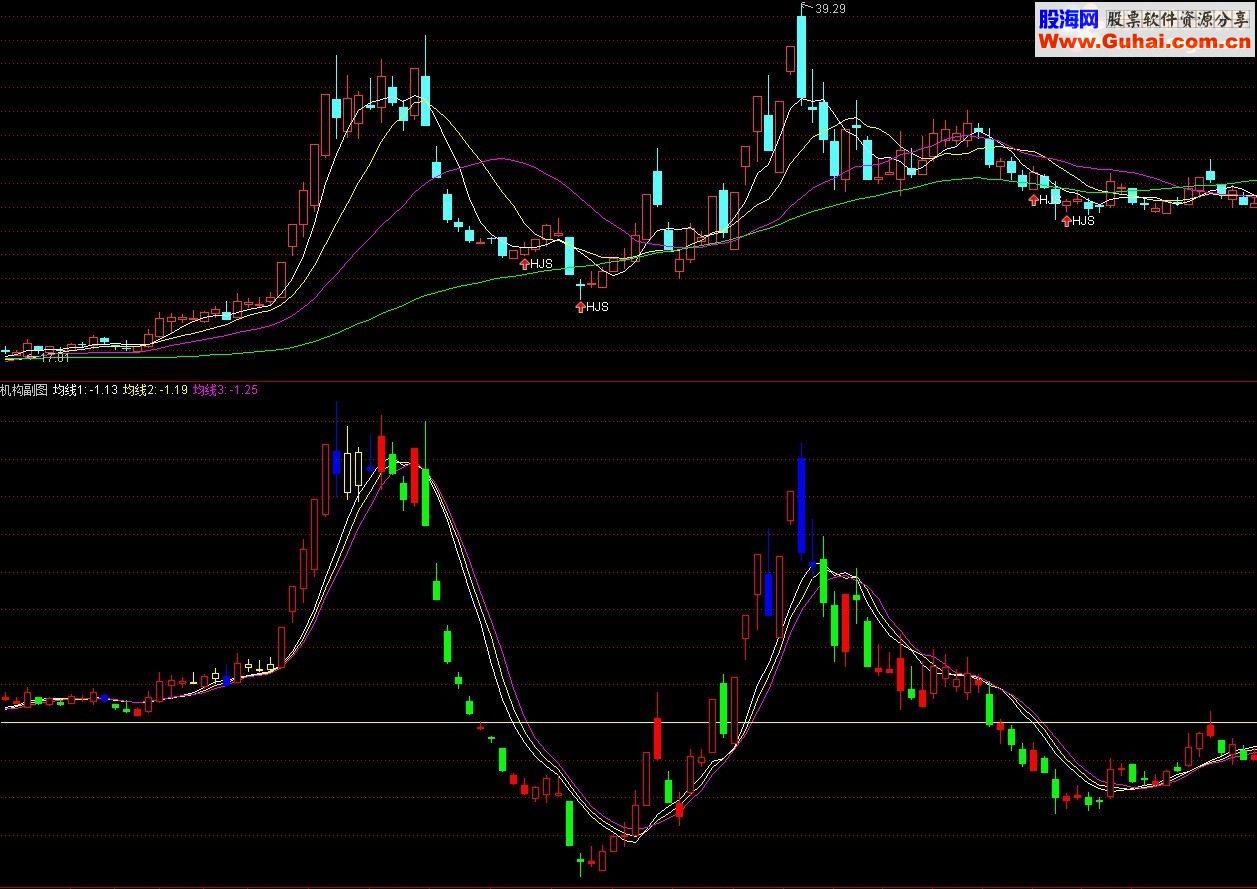Click the upper HJS arrow in the right-side pair
Screen dimensions: 1257x889
(x=1033, y=200)
